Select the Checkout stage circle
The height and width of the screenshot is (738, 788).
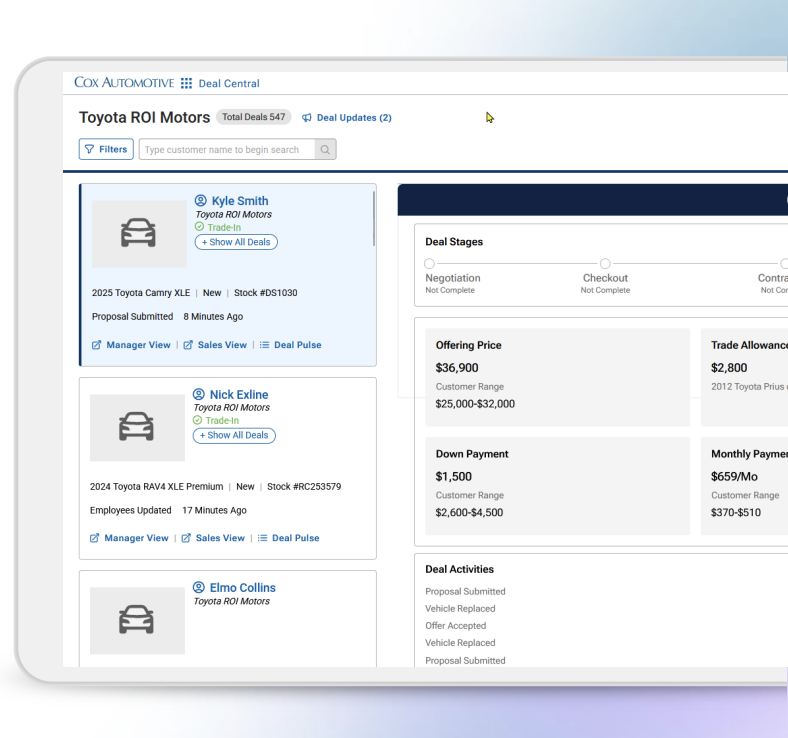(x=605, y=264)
